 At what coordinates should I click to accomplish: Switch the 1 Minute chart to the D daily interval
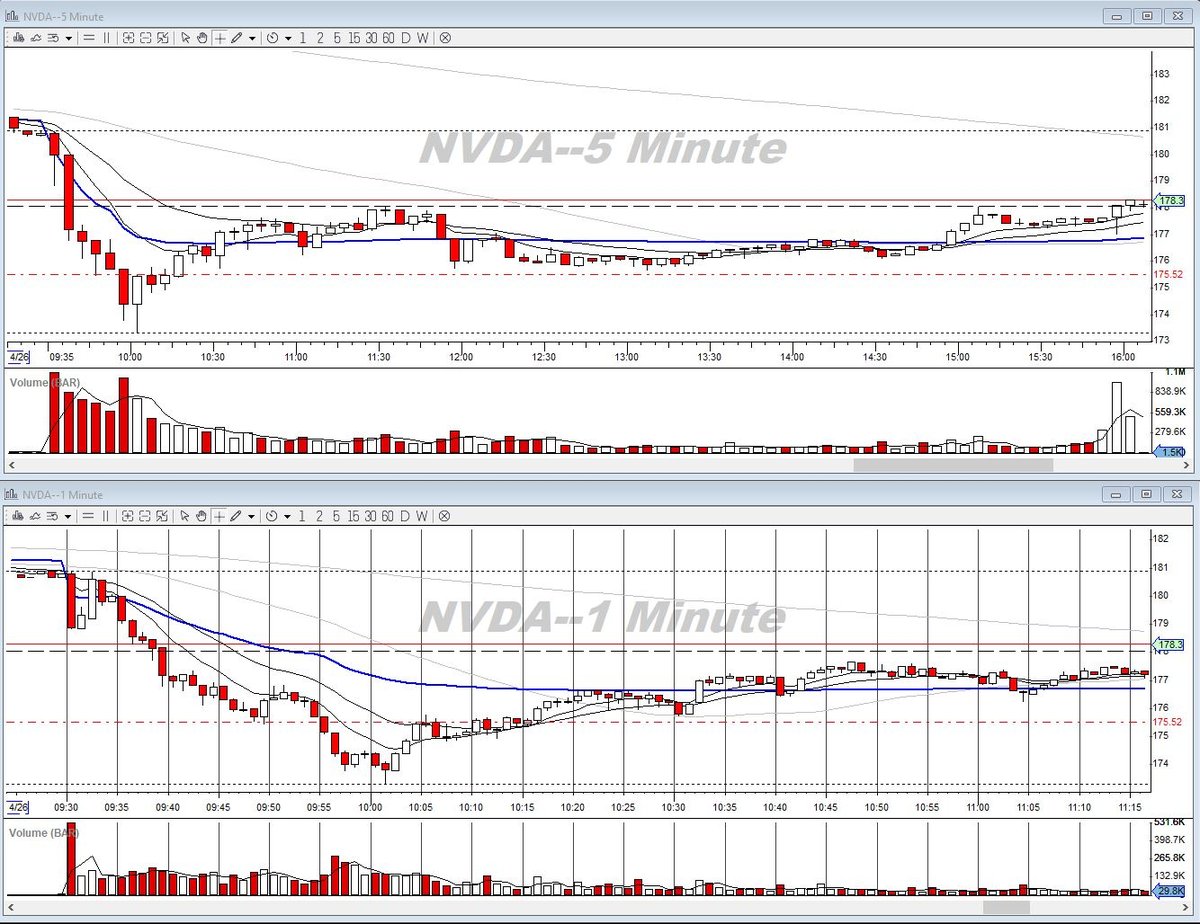coord(406,515)
